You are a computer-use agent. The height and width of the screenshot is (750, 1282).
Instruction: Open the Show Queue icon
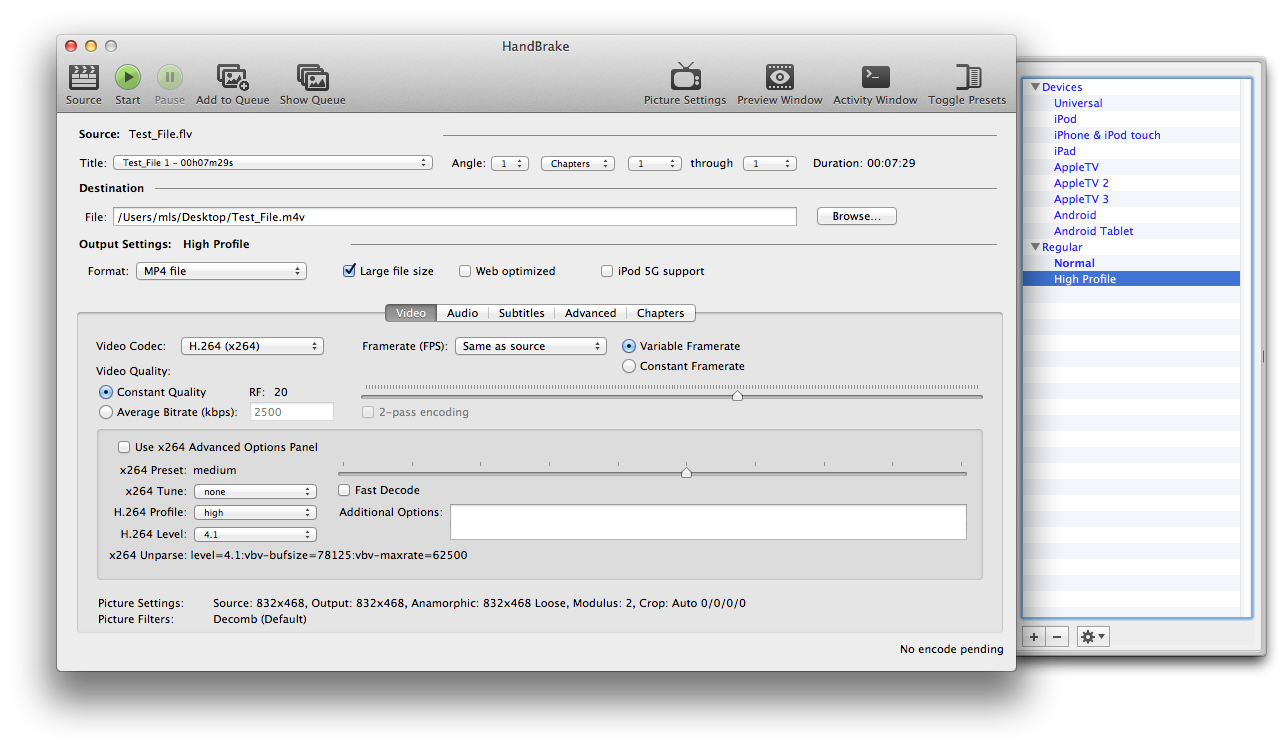click(312, 78)
